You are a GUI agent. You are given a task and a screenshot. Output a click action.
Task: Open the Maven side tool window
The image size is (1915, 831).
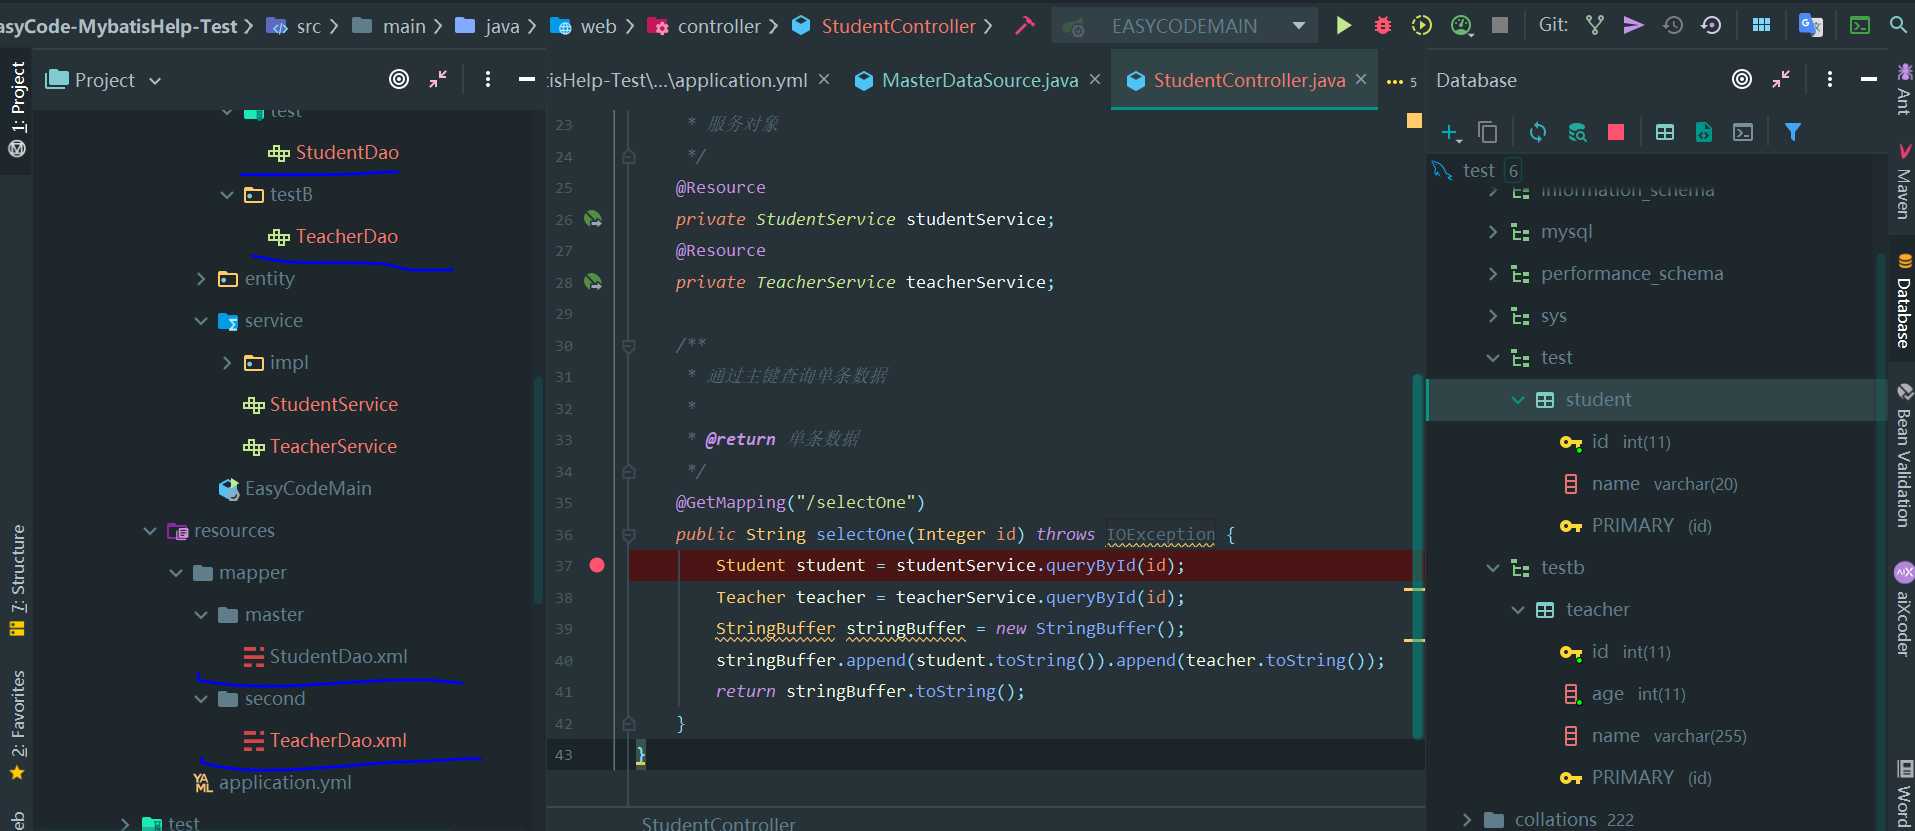pos(1903,180)
